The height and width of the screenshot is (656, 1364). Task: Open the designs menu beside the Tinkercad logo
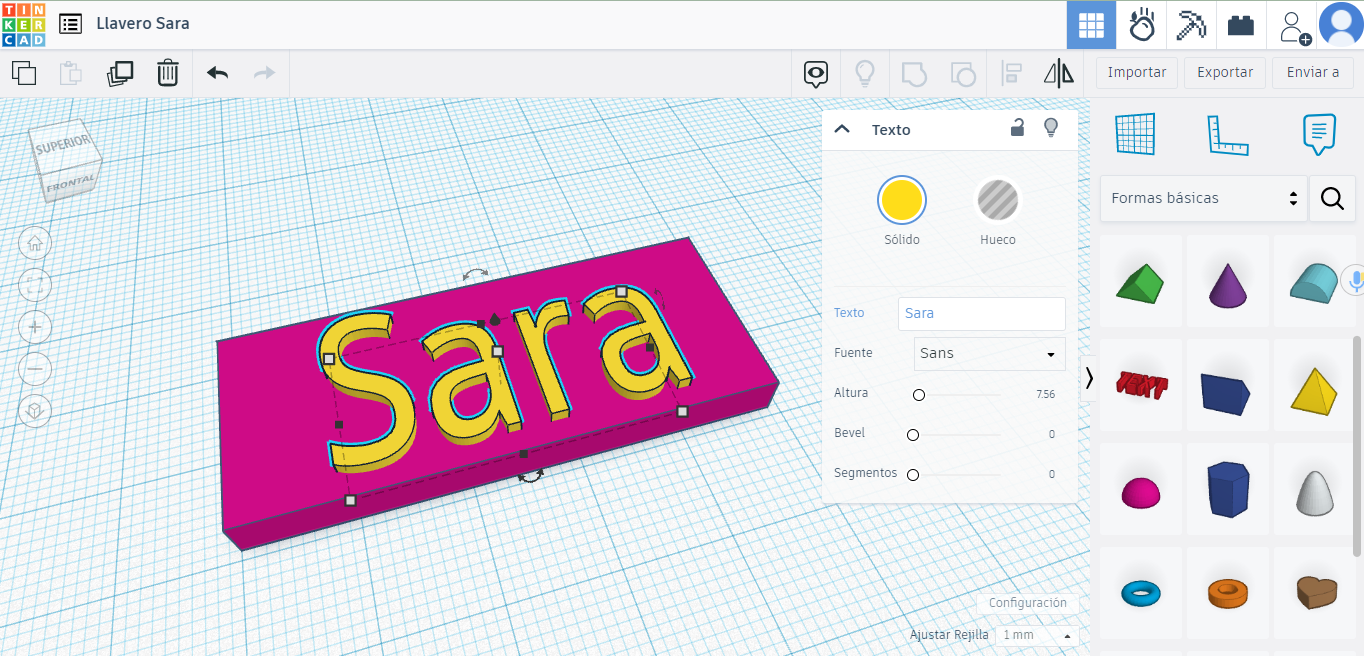[x=68, y=23]
